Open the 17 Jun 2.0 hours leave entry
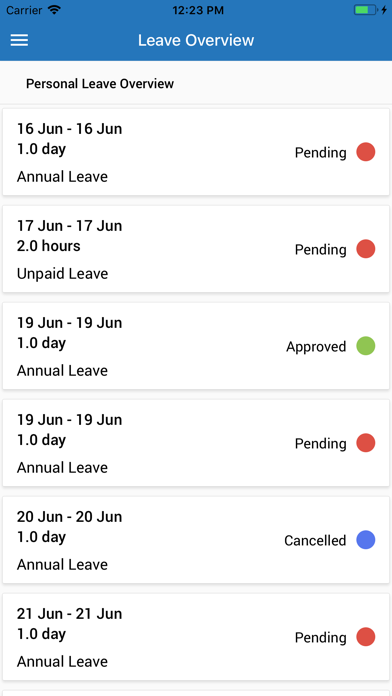This screenshot has height=696, width=392. (196, 249)
